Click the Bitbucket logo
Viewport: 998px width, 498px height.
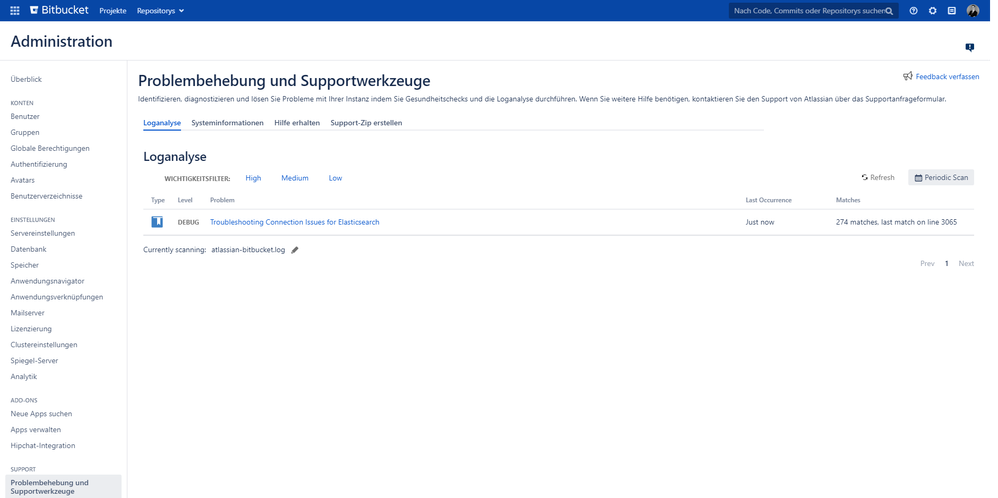(x=59, y=10)
